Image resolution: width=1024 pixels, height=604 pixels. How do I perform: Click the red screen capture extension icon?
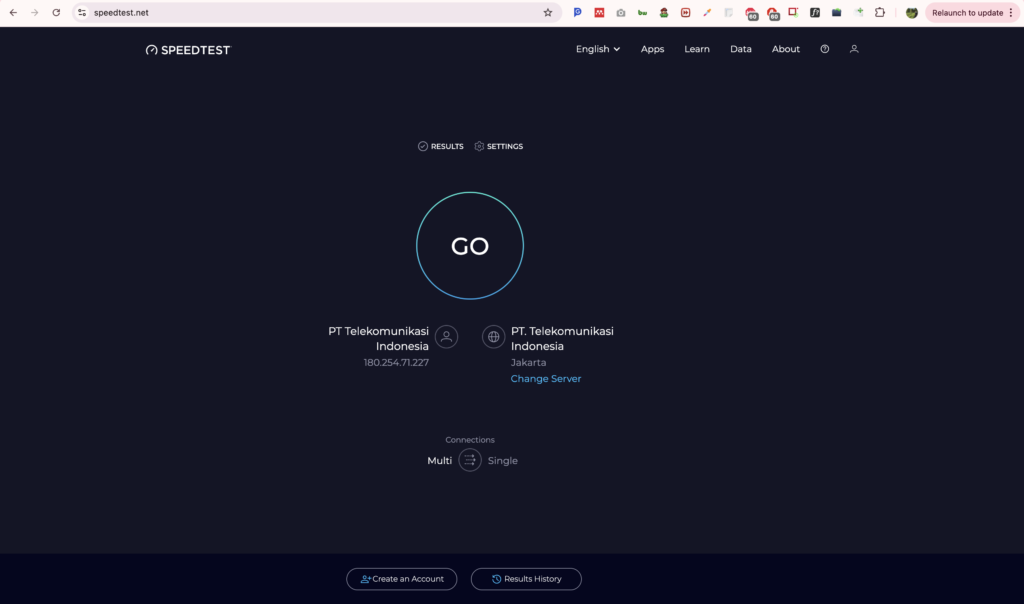793,12
